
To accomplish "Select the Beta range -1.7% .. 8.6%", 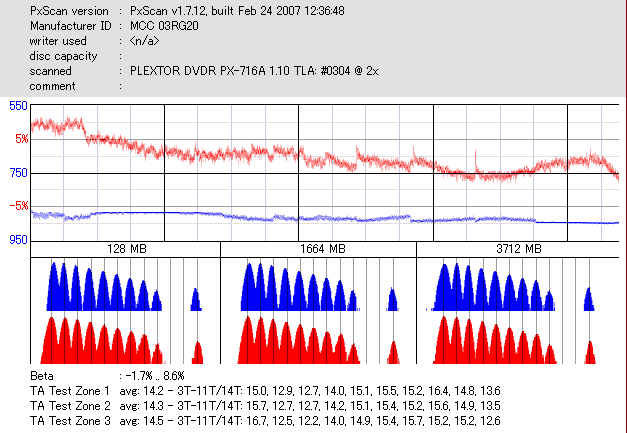I will click(155, 376).
